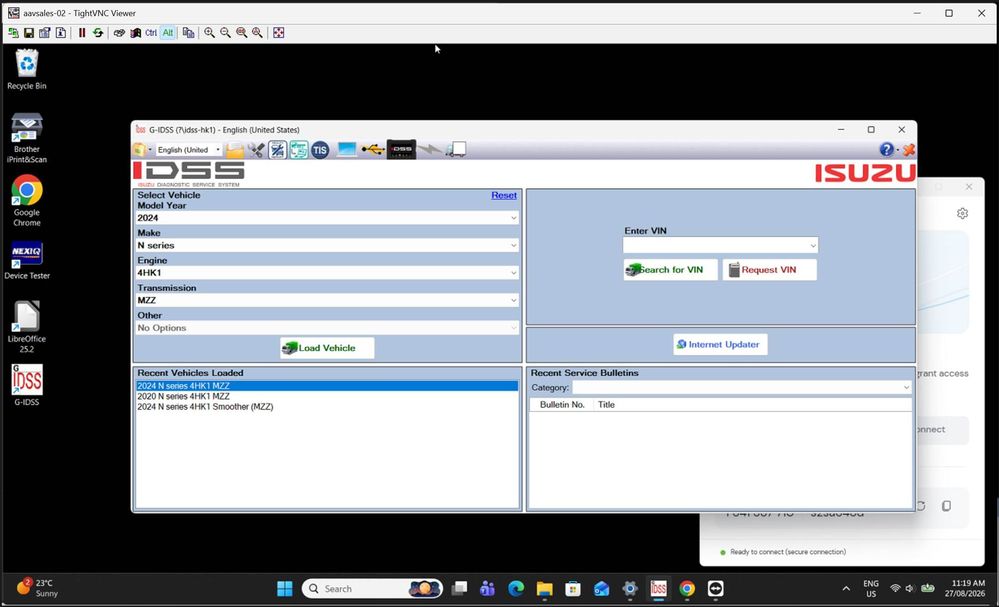Screen dimensions: 999x607
Task: Open the G-IDSS language dropdown
Action: coord(218,150)
